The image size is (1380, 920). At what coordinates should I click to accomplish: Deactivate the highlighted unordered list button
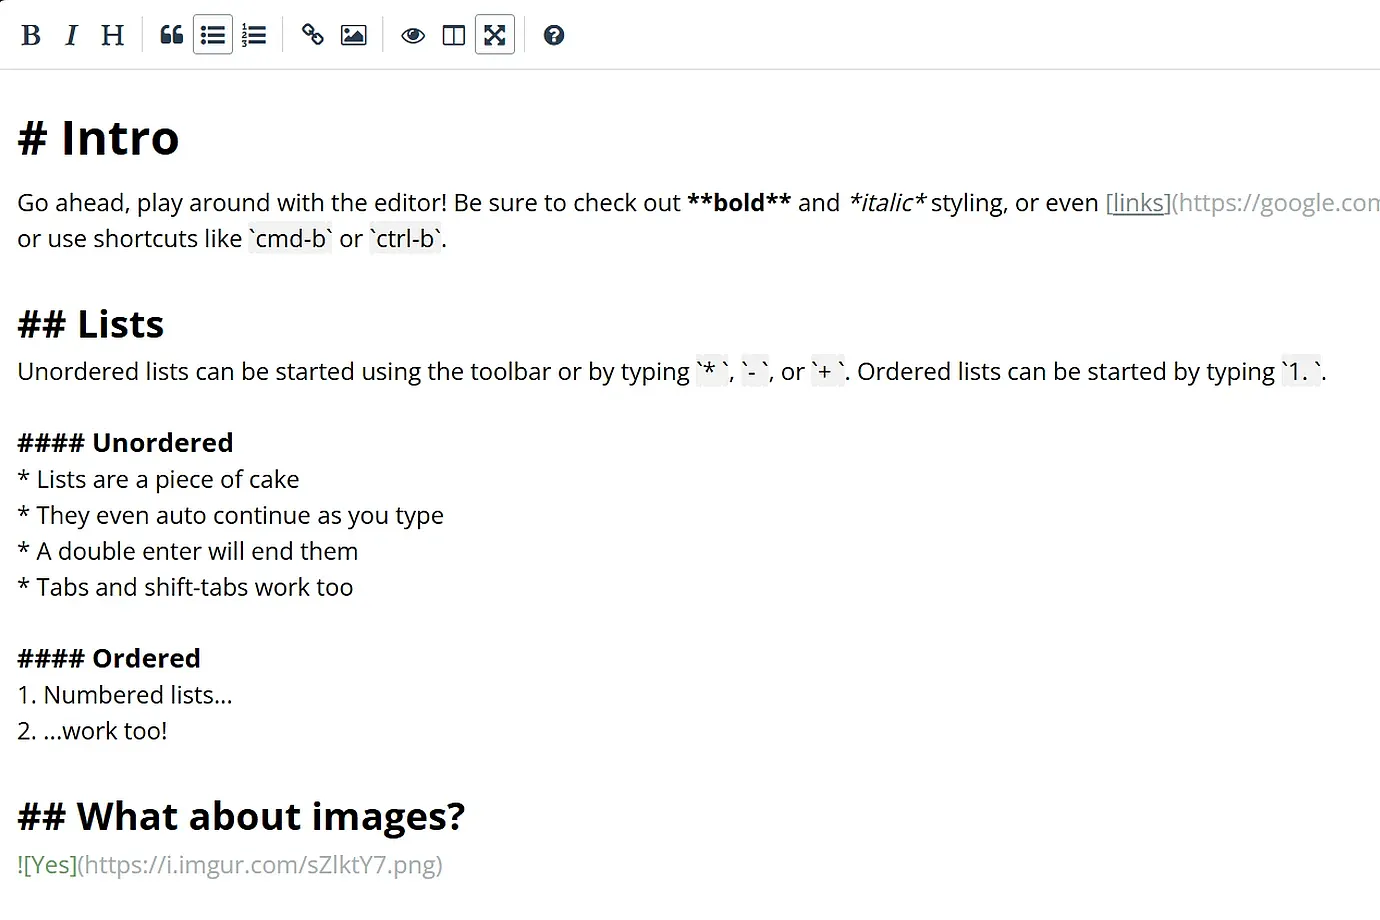point(212,34)
